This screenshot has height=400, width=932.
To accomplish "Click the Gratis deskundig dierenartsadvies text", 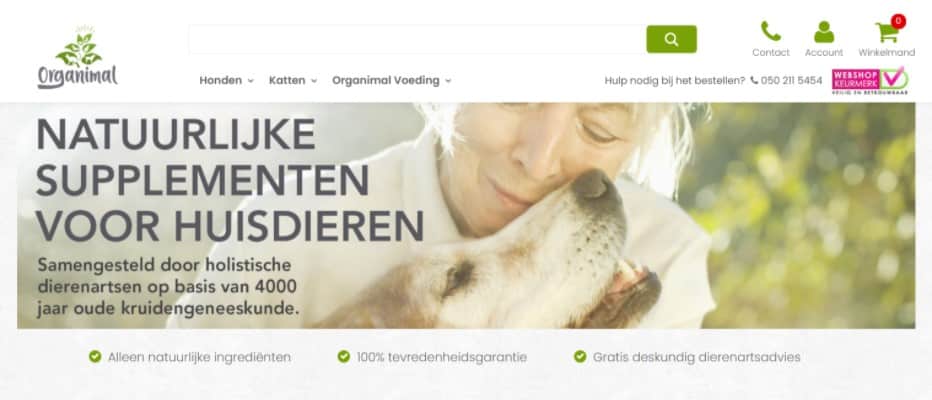I will (697, 357).
